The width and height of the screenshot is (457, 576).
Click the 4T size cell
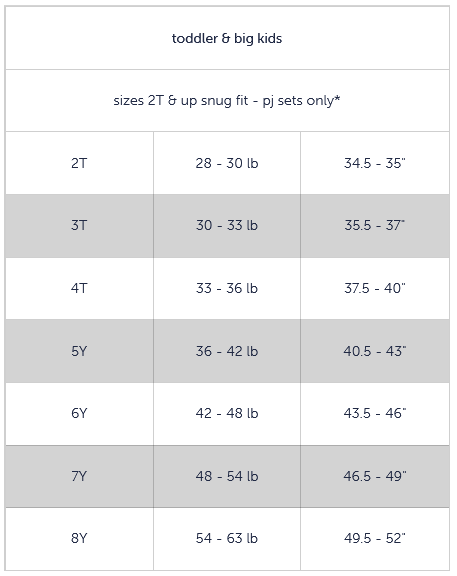pyautogui.click(x=79, y=288)
